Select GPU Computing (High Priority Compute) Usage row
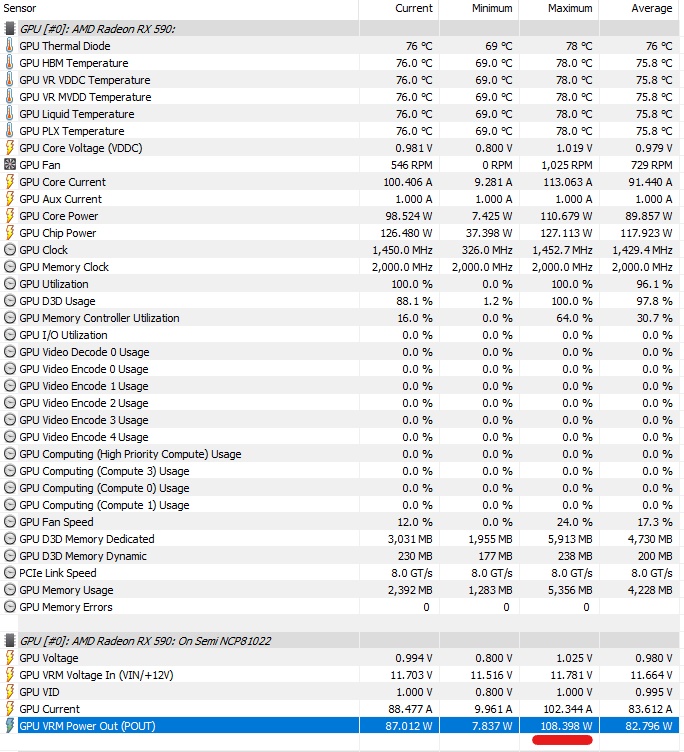Image resolution: width=684 pixels, height=752 pixels. point(342,454)
